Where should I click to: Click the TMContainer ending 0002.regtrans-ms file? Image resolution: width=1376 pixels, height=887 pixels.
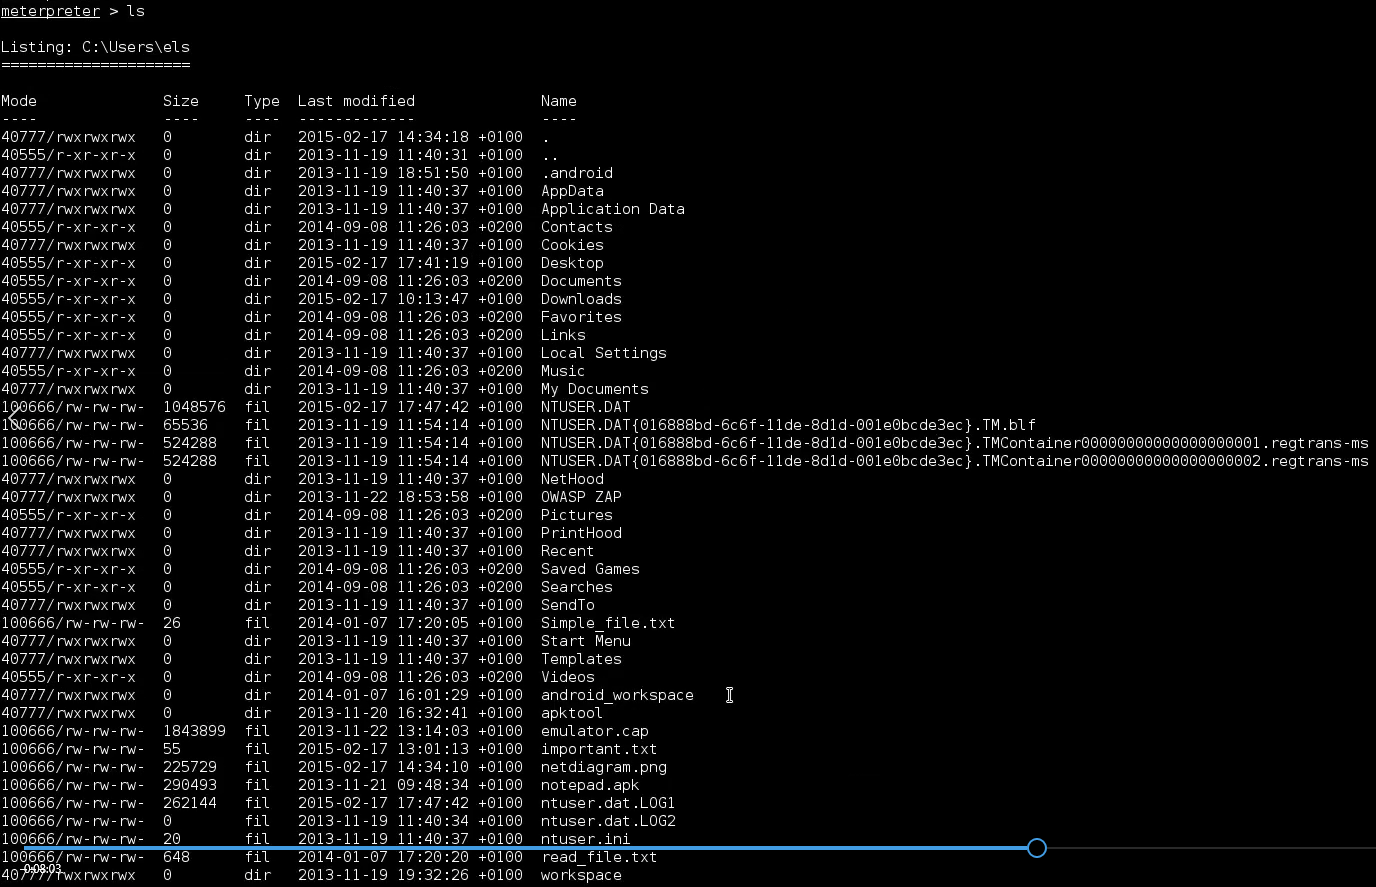pos(955,461)
